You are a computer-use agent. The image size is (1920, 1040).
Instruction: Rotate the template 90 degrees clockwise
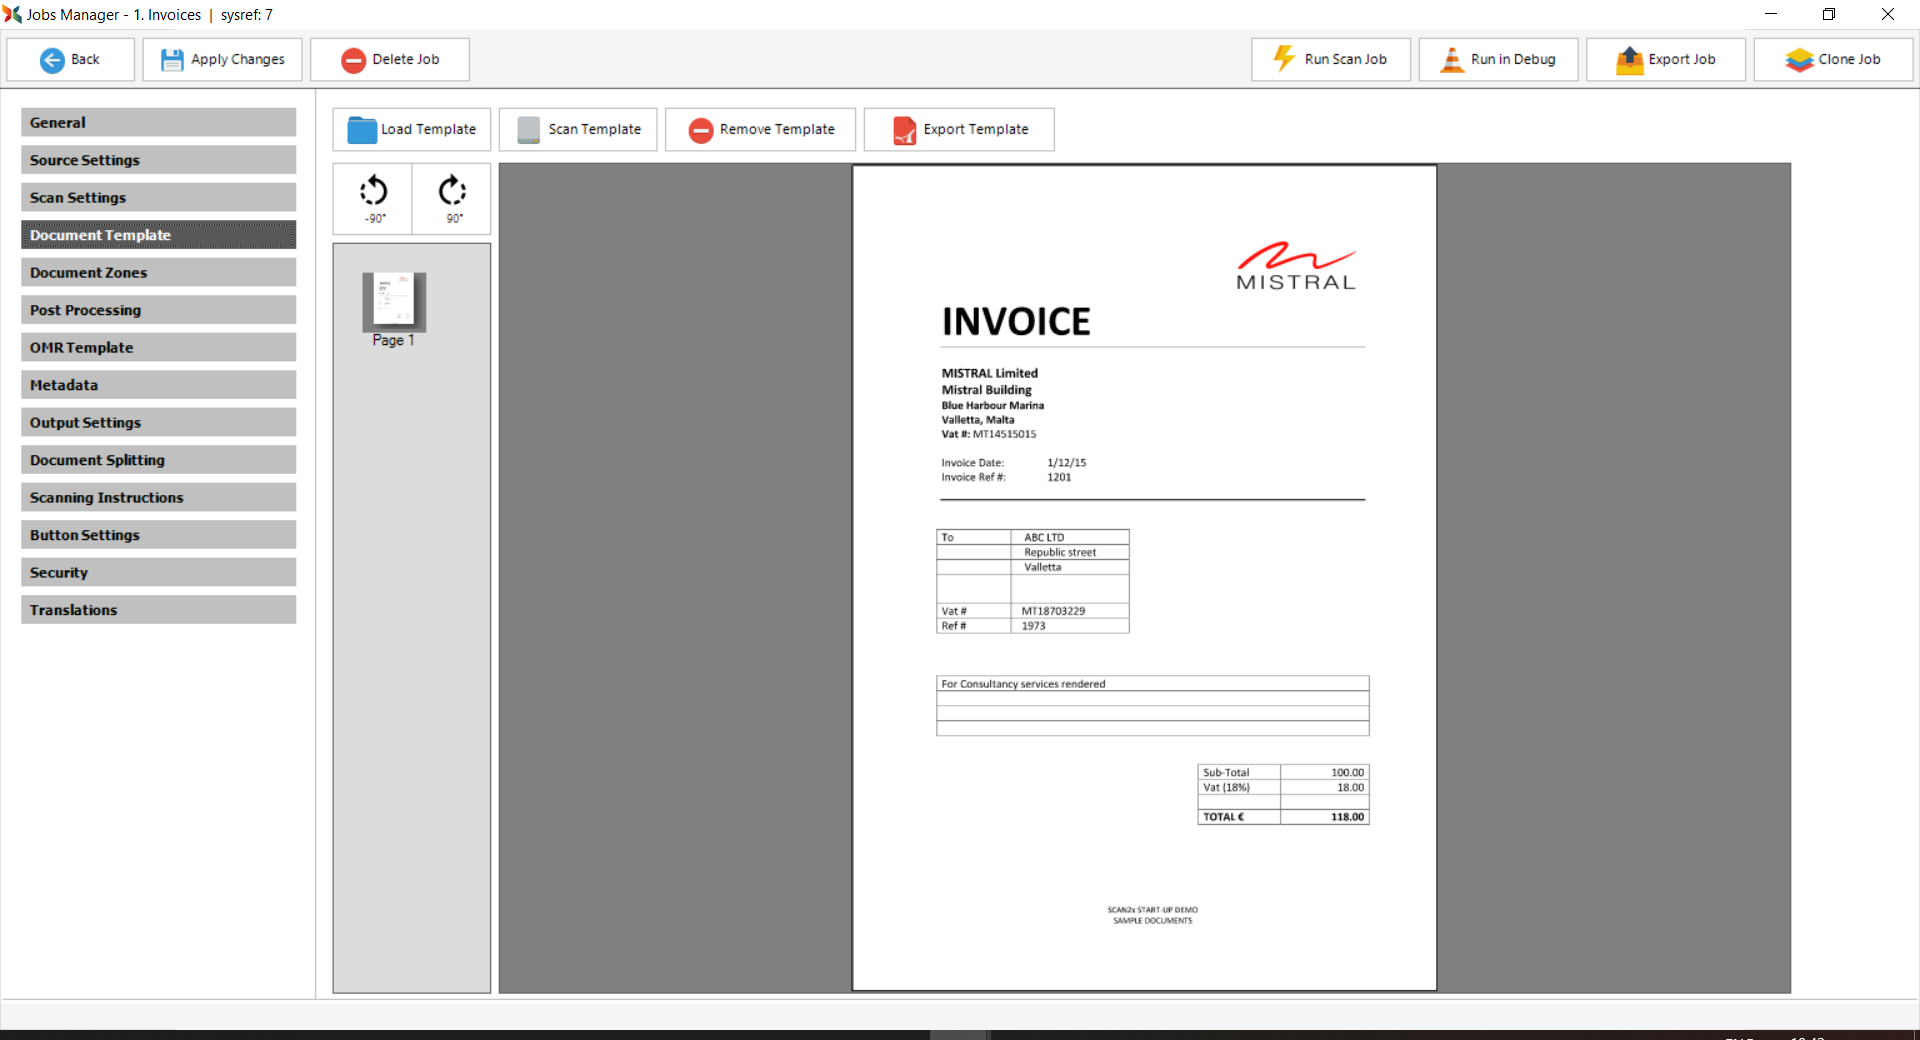453,198
